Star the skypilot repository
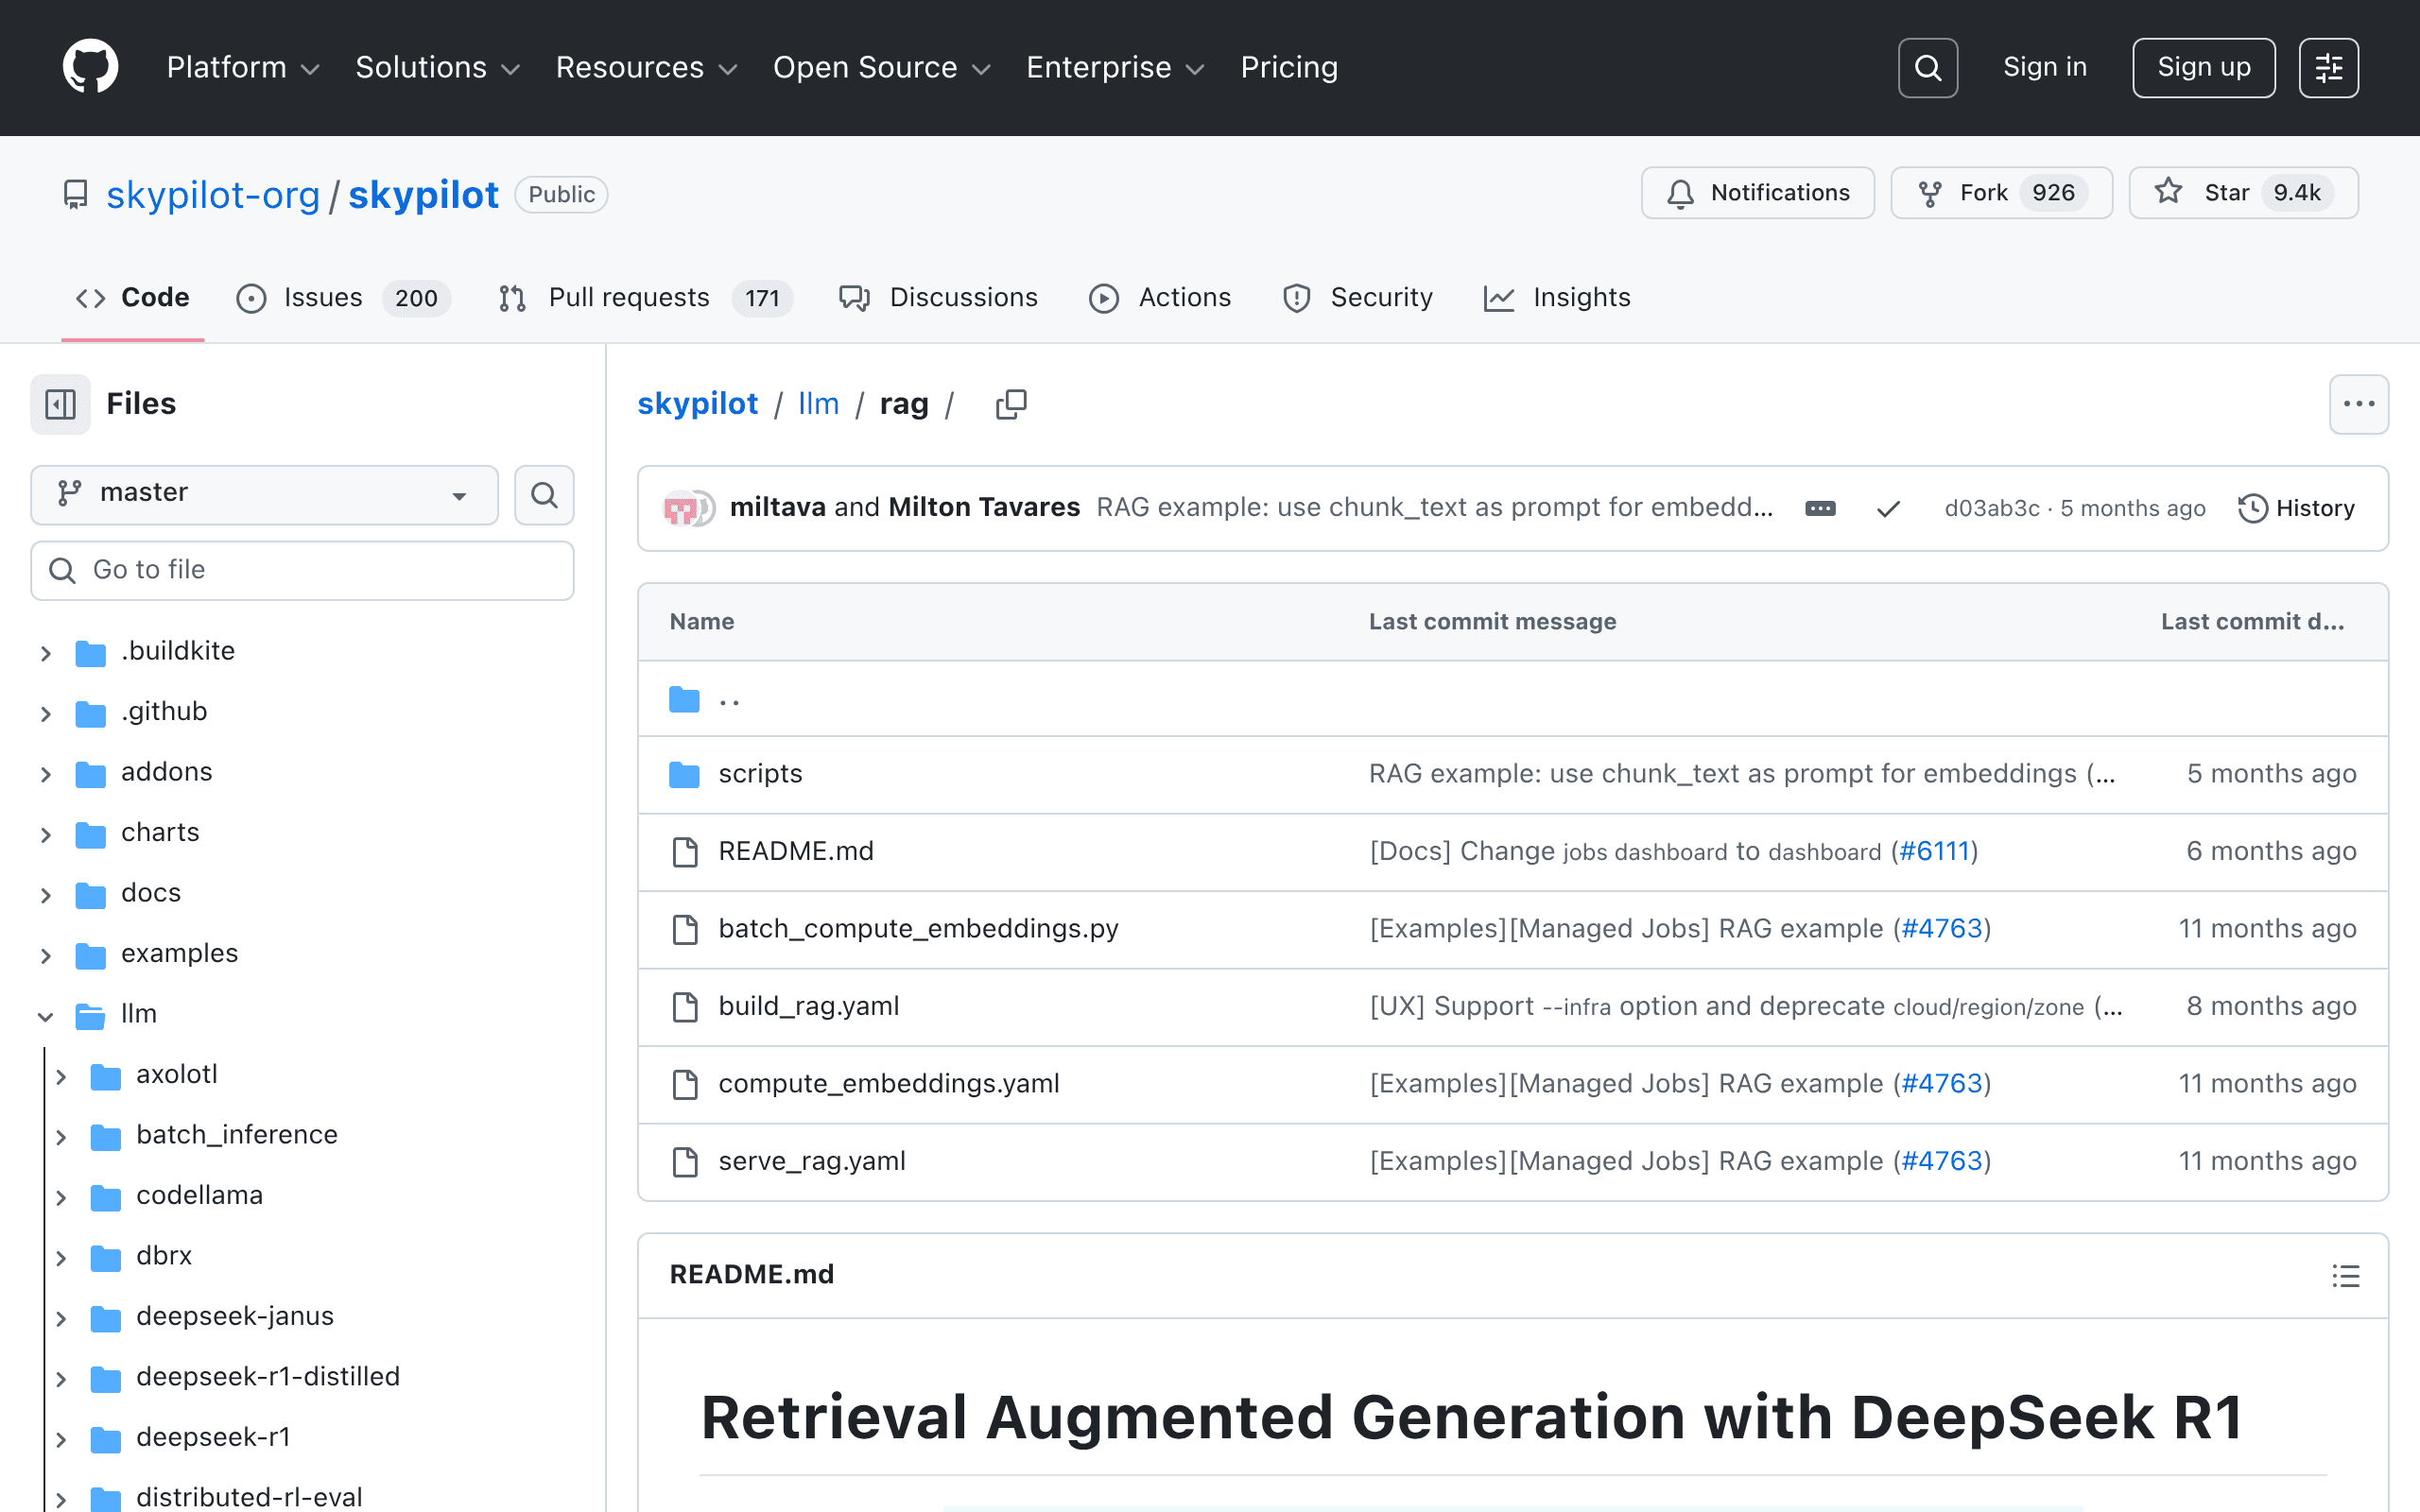2420x1512 pixels. [x=2243, y=193]
